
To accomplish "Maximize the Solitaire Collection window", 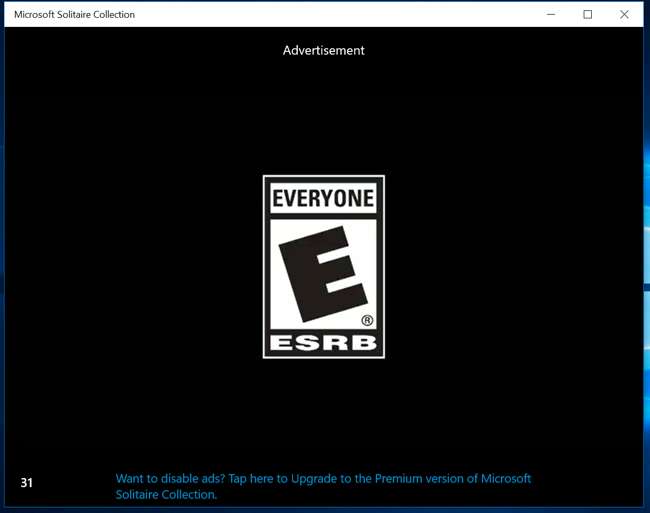I will coord(587,14).
